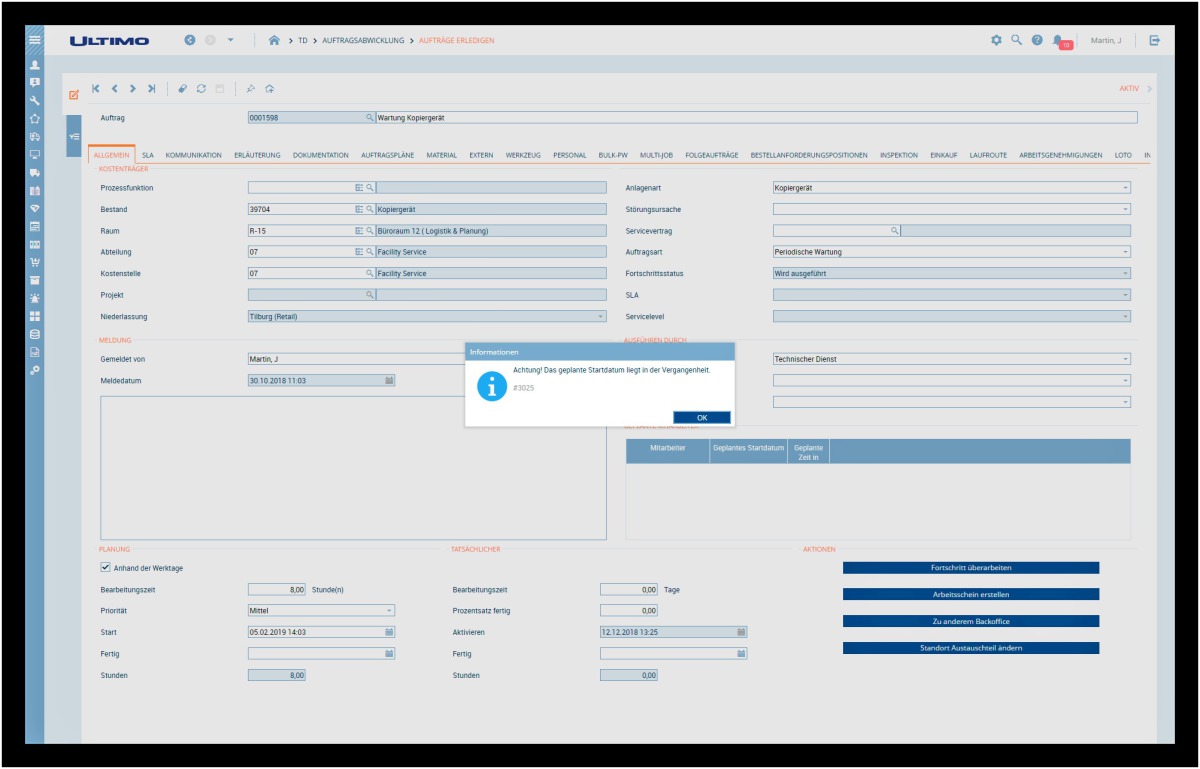Open the Auftragsart dropdown

pos(1125,252)
